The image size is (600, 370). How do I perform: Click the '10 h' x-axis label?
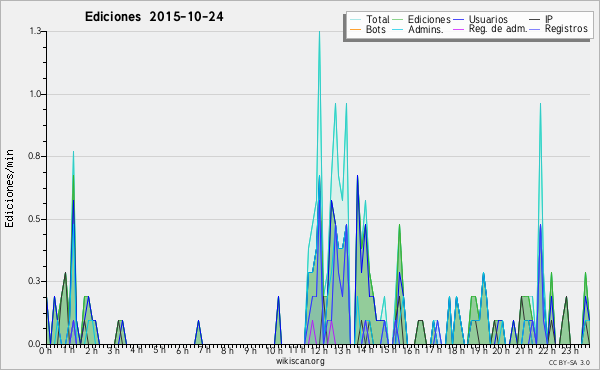tap(274, 350)
